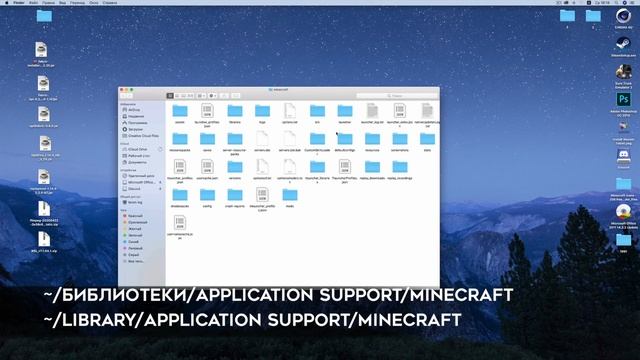Open the Finder menu
The height and width of the screenshot is (360, 640).
click(x=19, y=2)
